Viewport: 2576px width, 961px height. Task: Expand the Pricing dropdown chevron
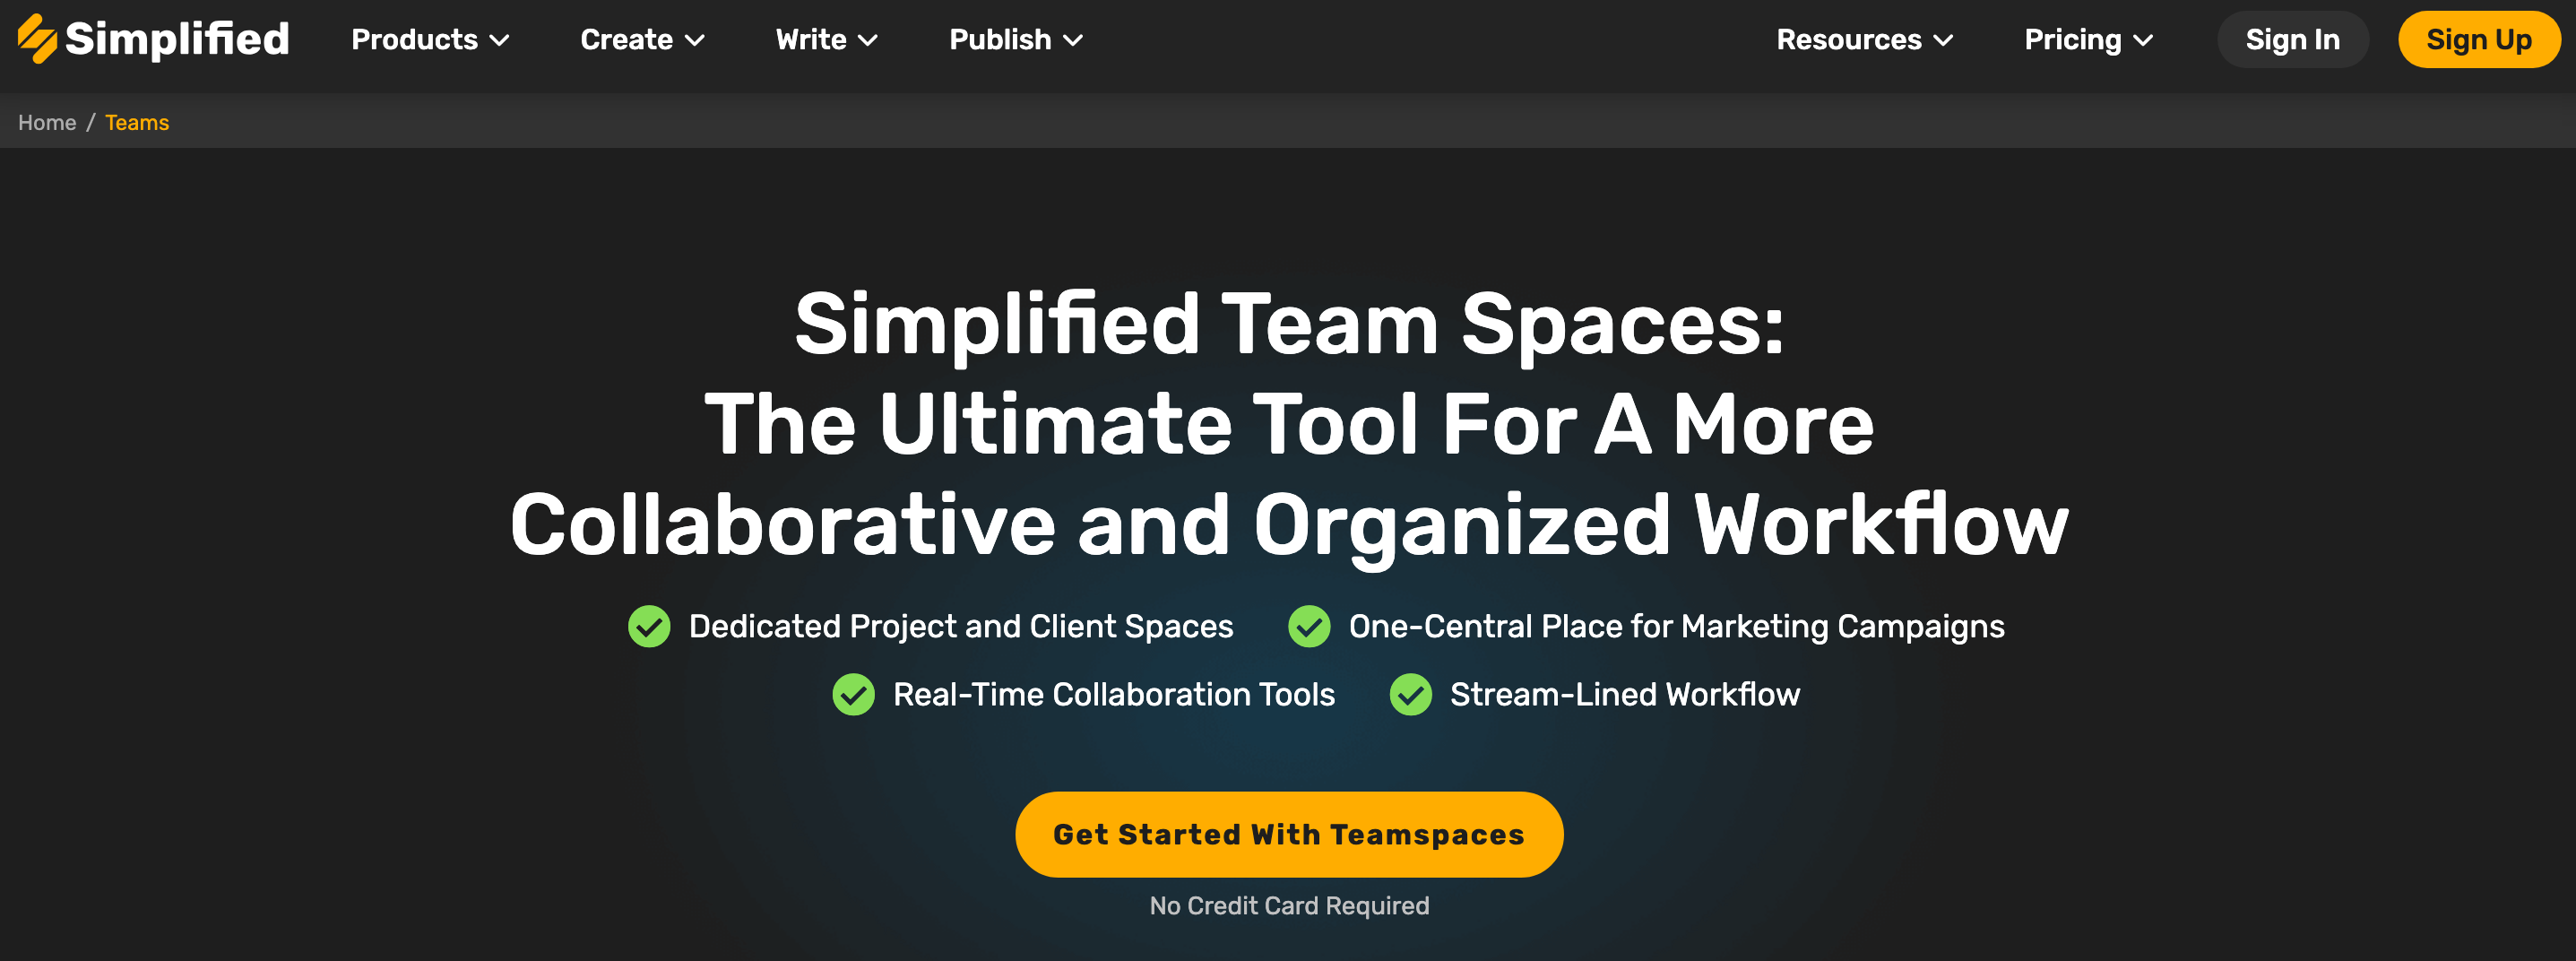coord(2143,41)
